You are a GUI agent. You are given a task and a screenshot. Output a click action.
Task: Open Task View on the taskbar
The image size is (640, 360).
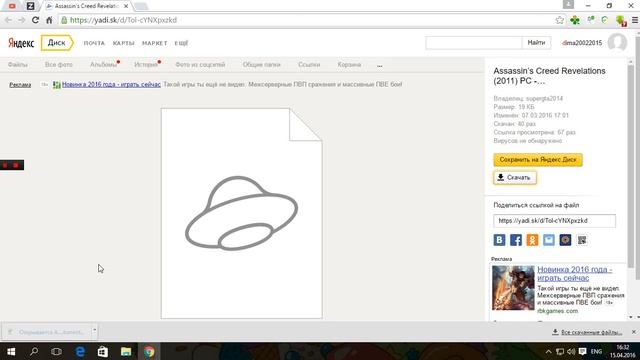56,351
